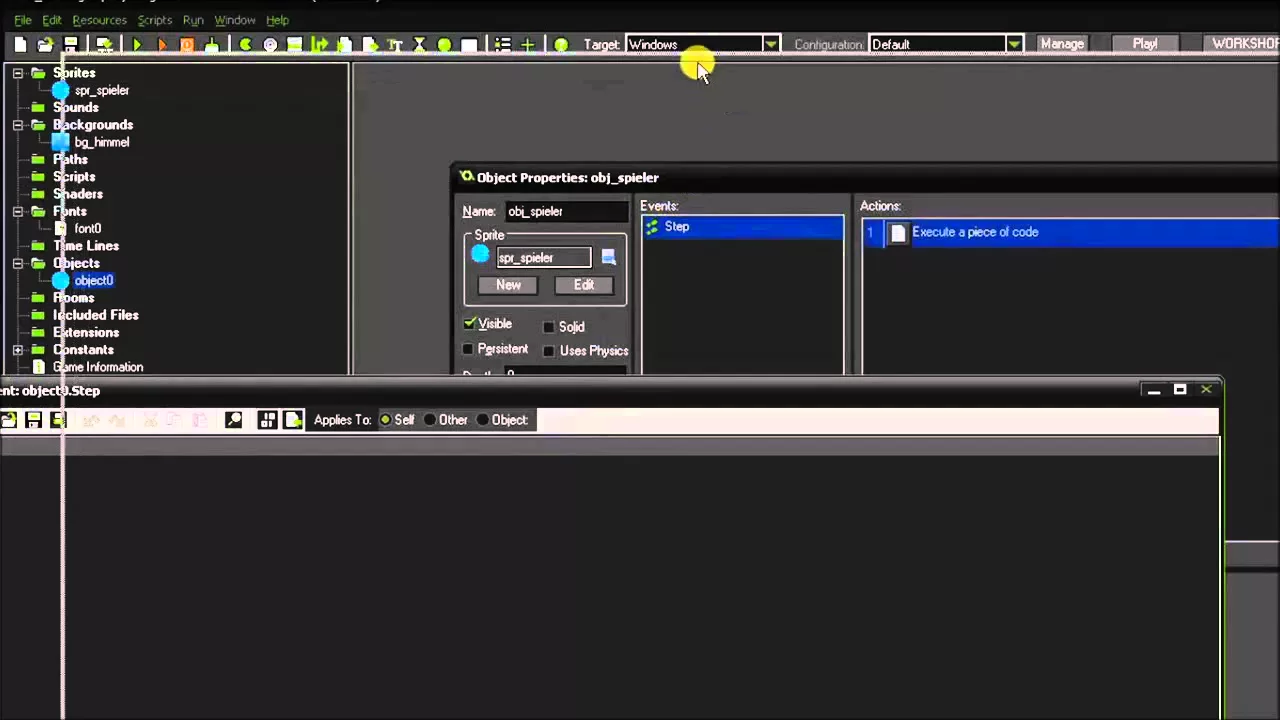Viewport: 1280px width, 720px height.
Task: Create a new project with toolbar icon
Action: click(20, 45)
